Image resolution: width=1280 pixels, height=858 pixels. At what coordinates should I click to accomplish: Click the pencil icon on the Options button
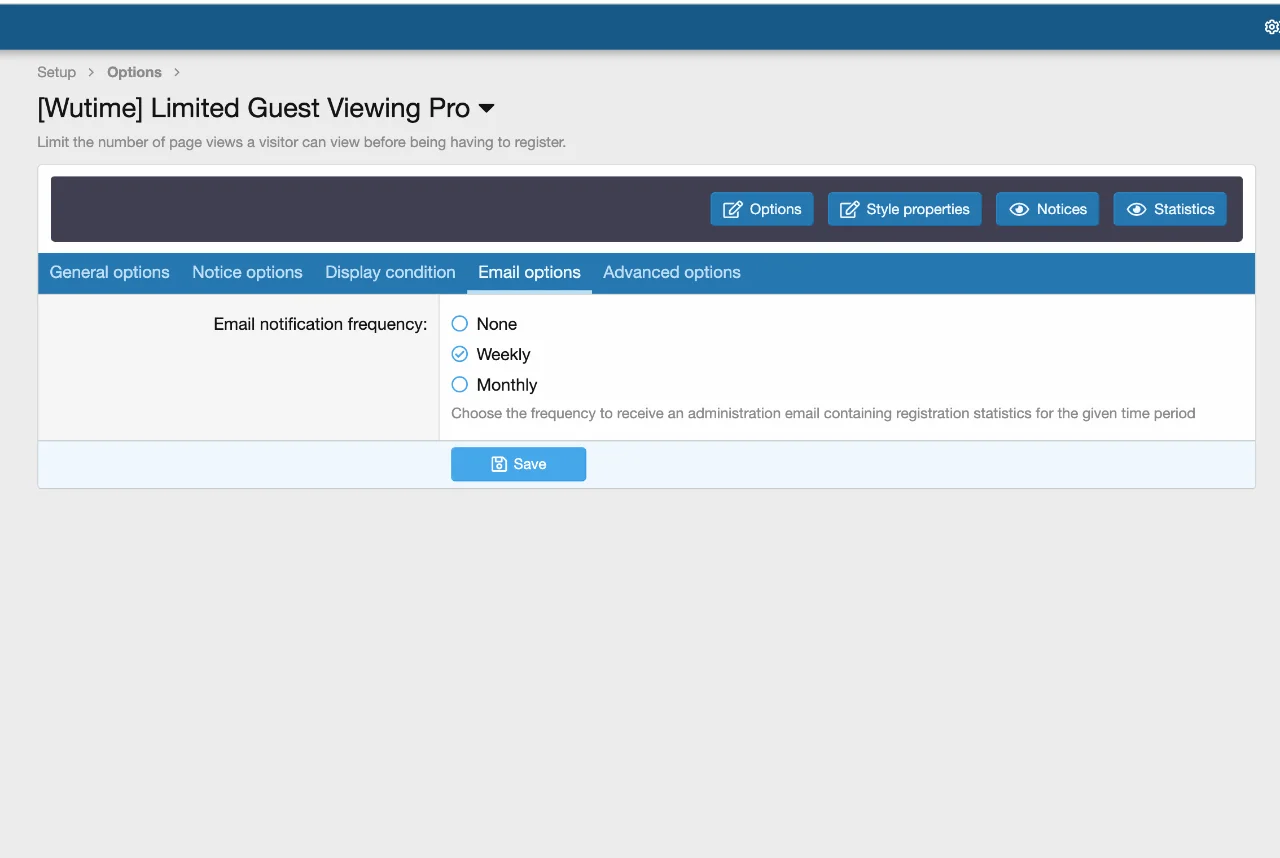(732, 209)
